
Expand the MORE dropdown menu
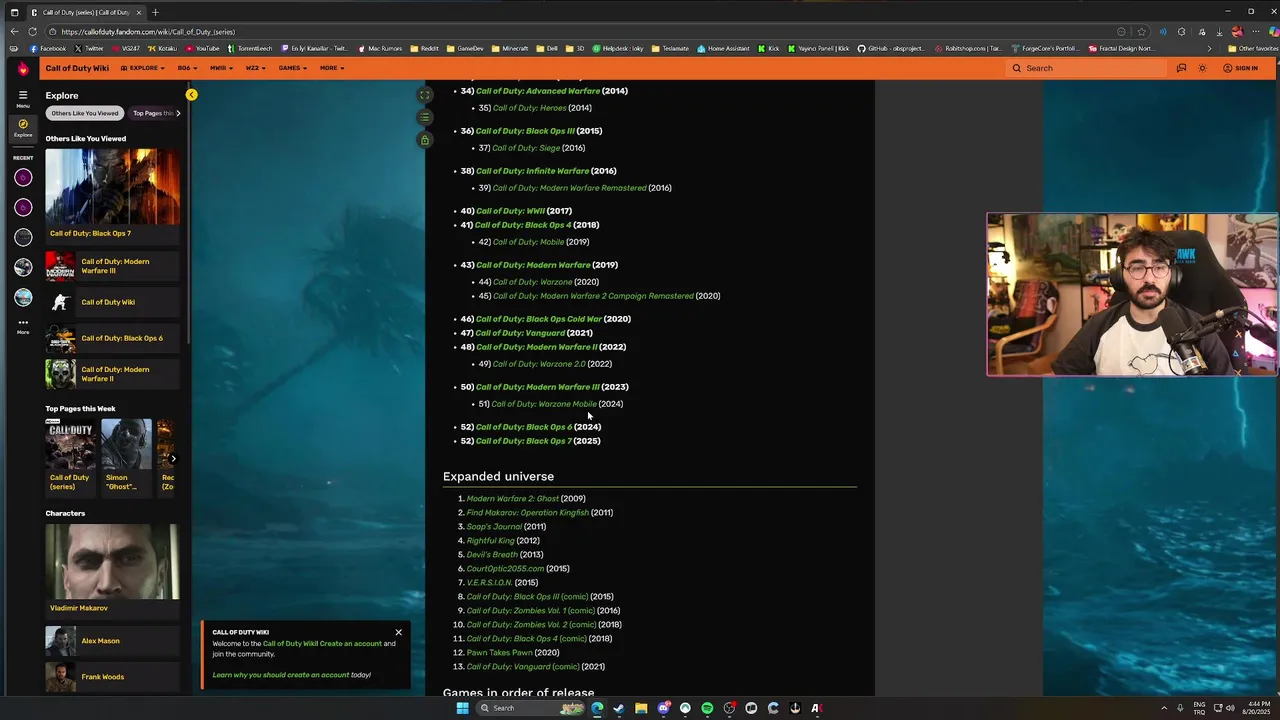tap(332, 68)
